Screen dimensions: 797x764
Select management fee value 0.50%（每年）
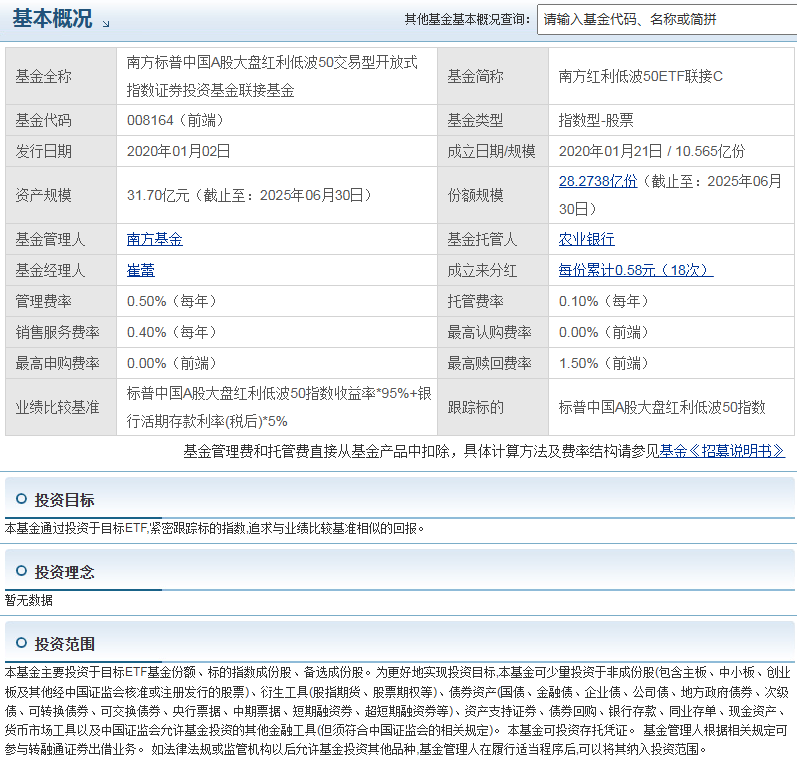tap(172, 301)
